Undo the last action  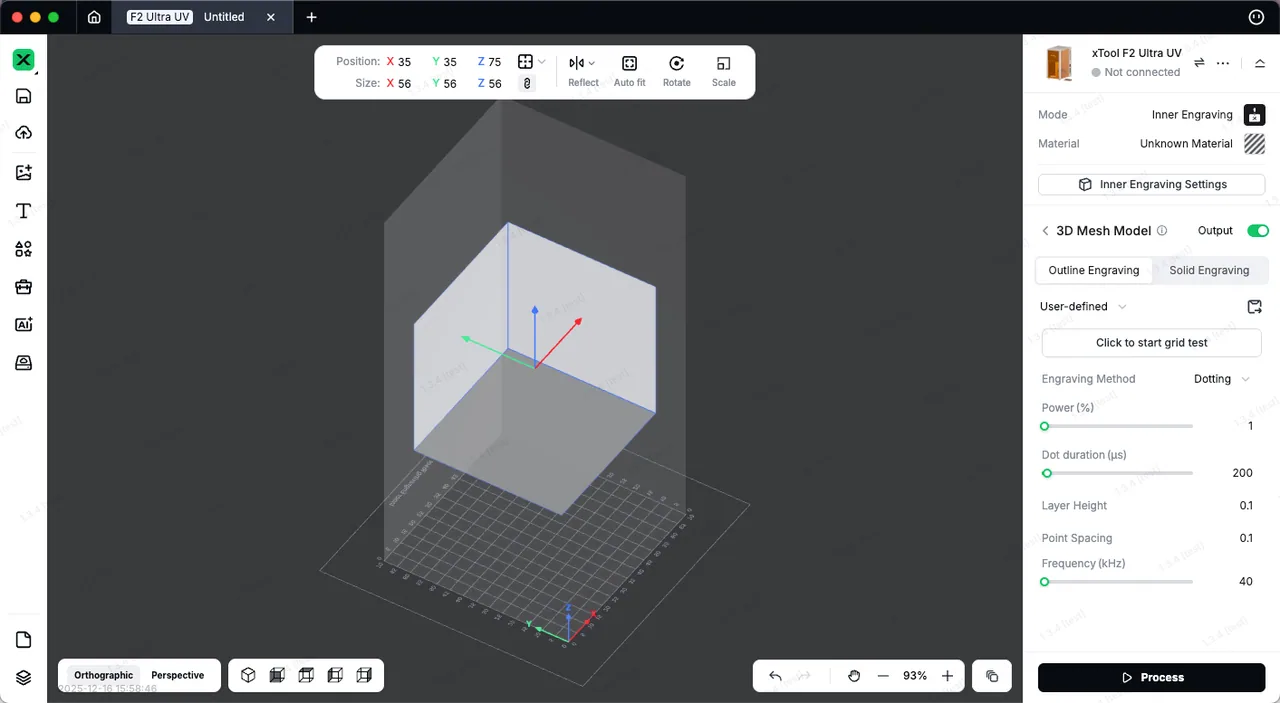775,676
